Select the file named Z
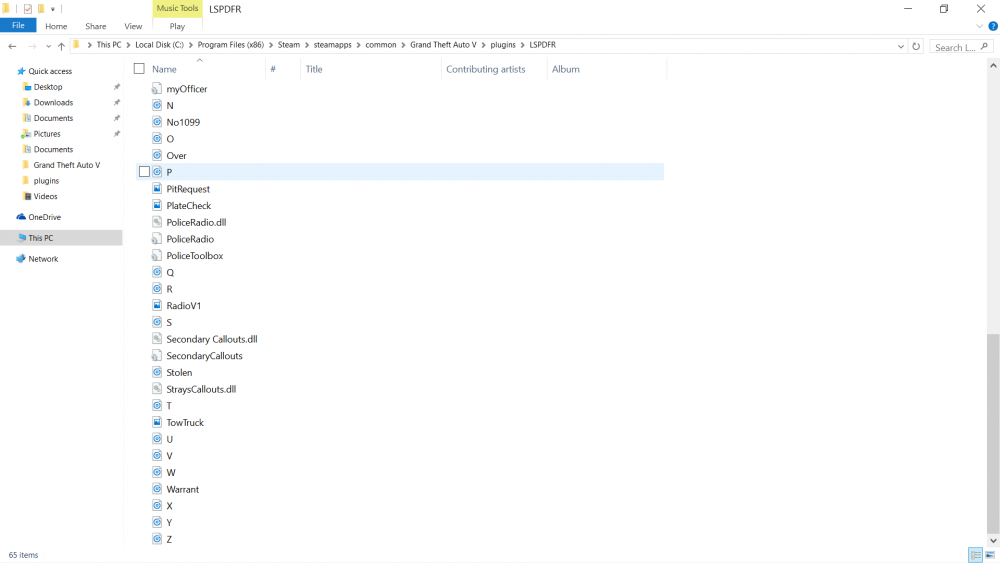 [169, 539]
